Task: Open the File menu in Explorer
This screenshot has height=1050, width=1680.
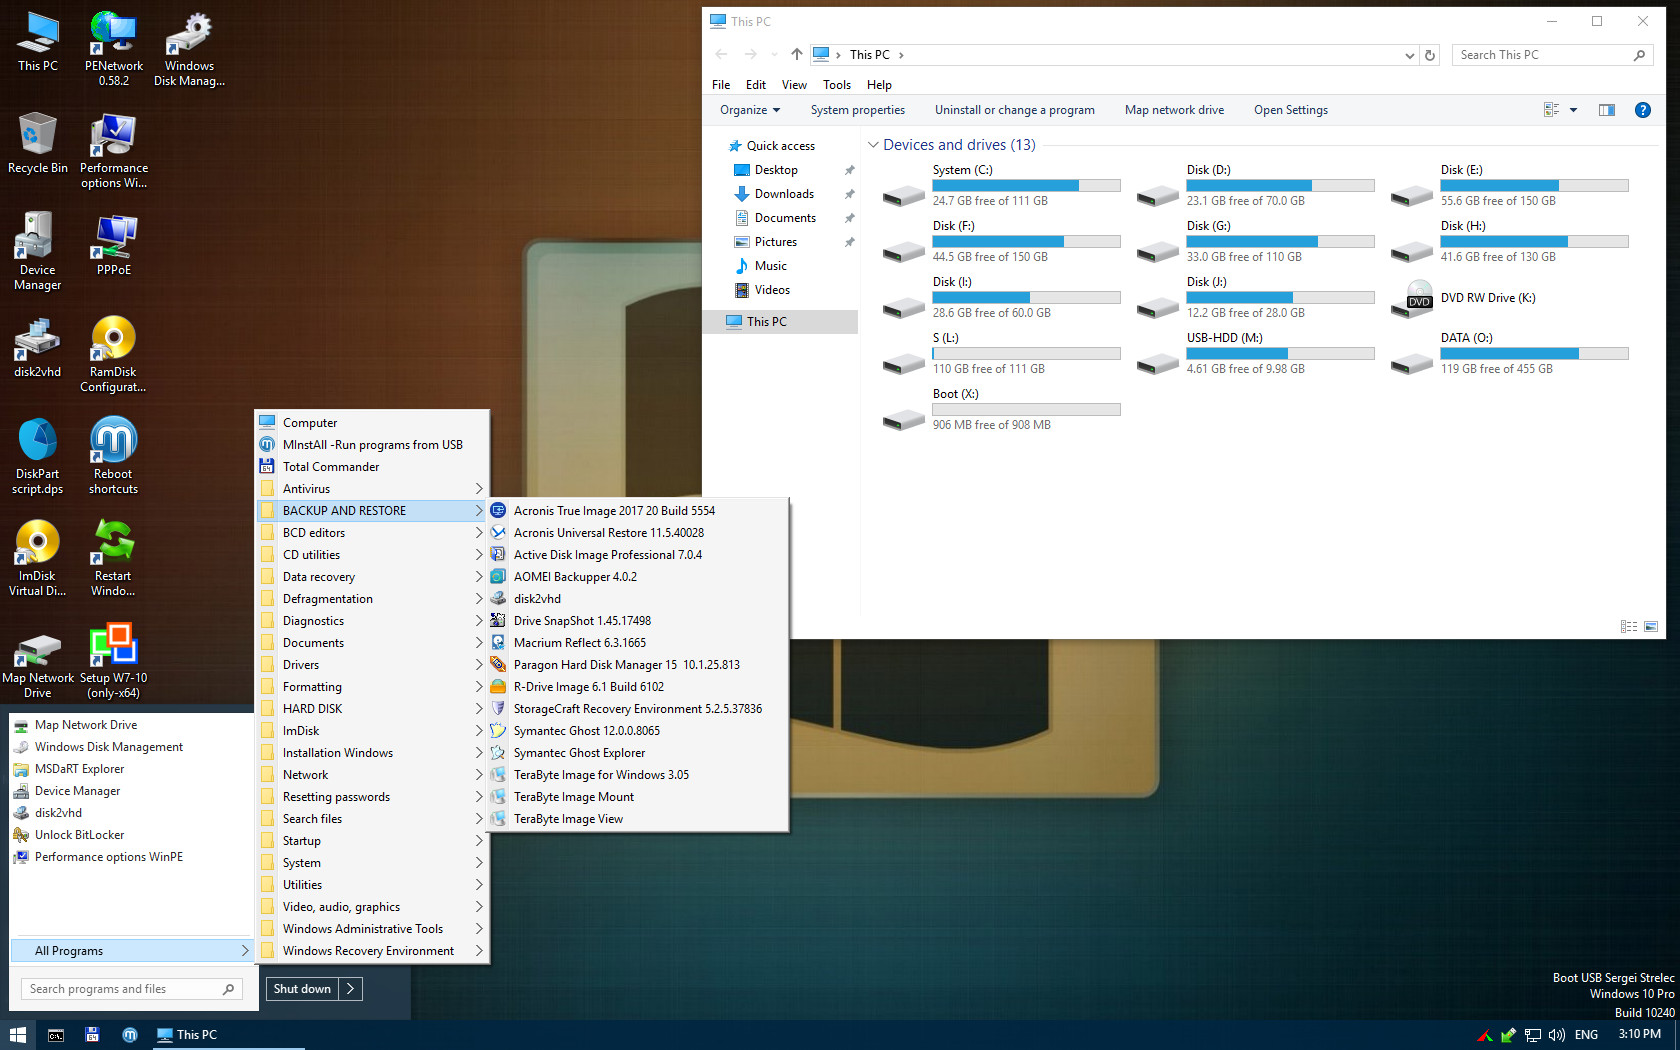Action: (721, 85)
